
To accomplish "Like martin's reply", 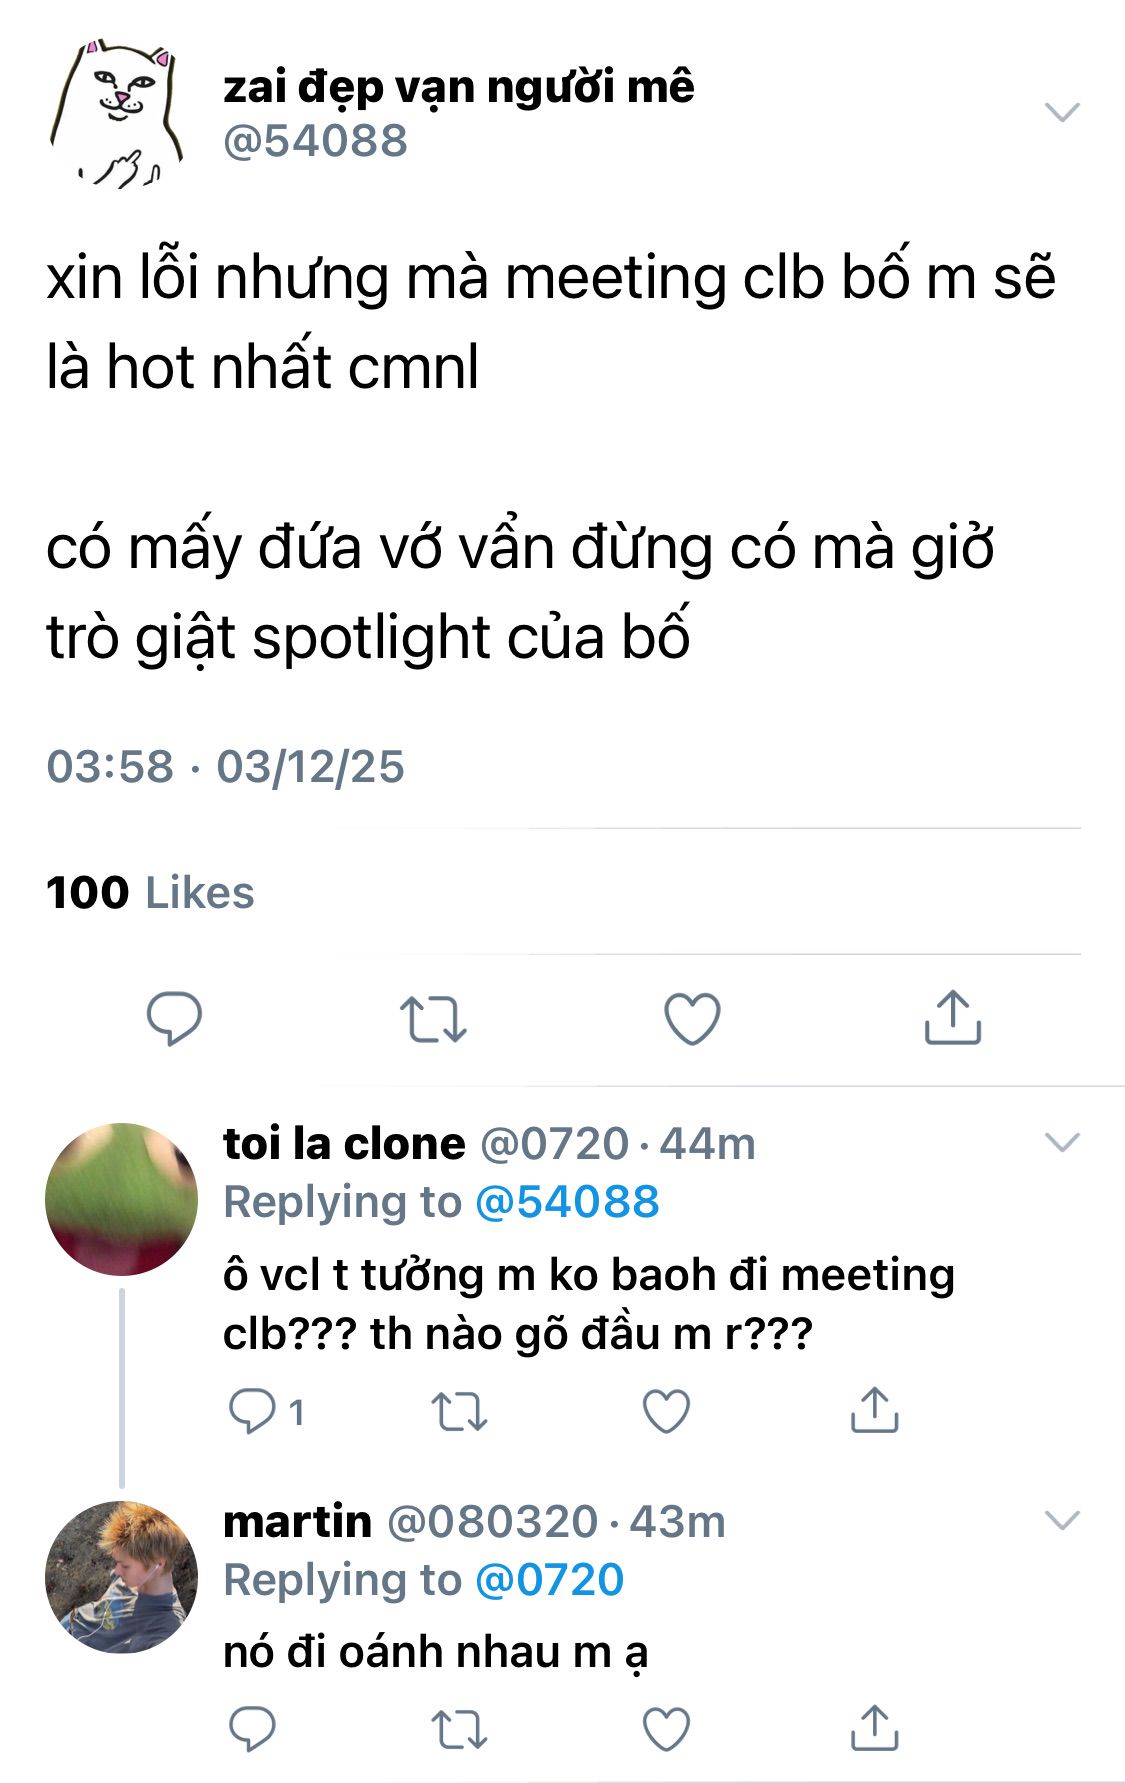I will pyautogui.click(x=666, y=1729).
